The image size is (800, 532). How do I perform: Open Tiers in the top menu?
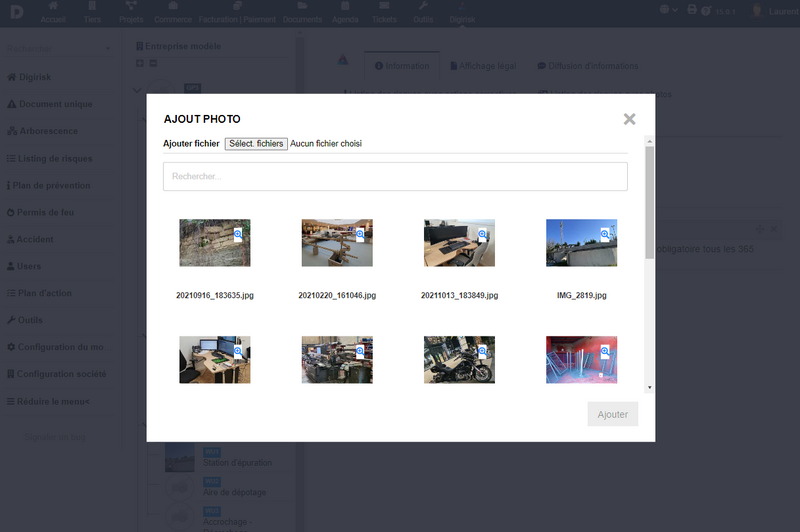(92, 13)
